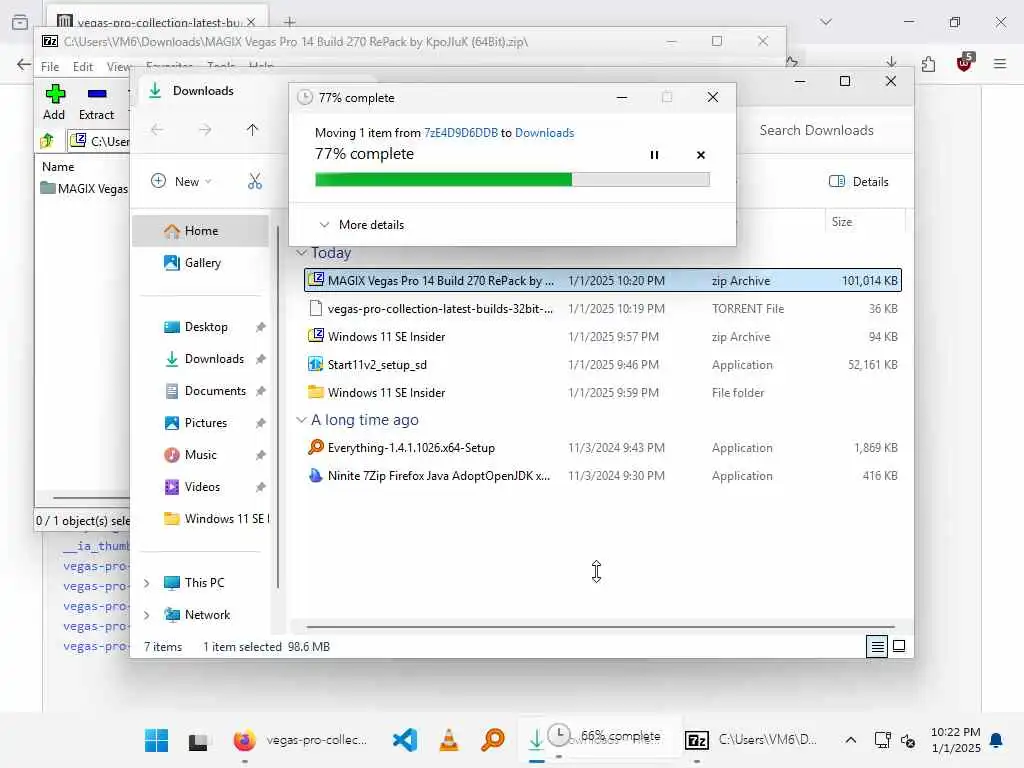Sort by Size column header
Viewport: 1024px width, 768px height.
[x=865, y=221]
